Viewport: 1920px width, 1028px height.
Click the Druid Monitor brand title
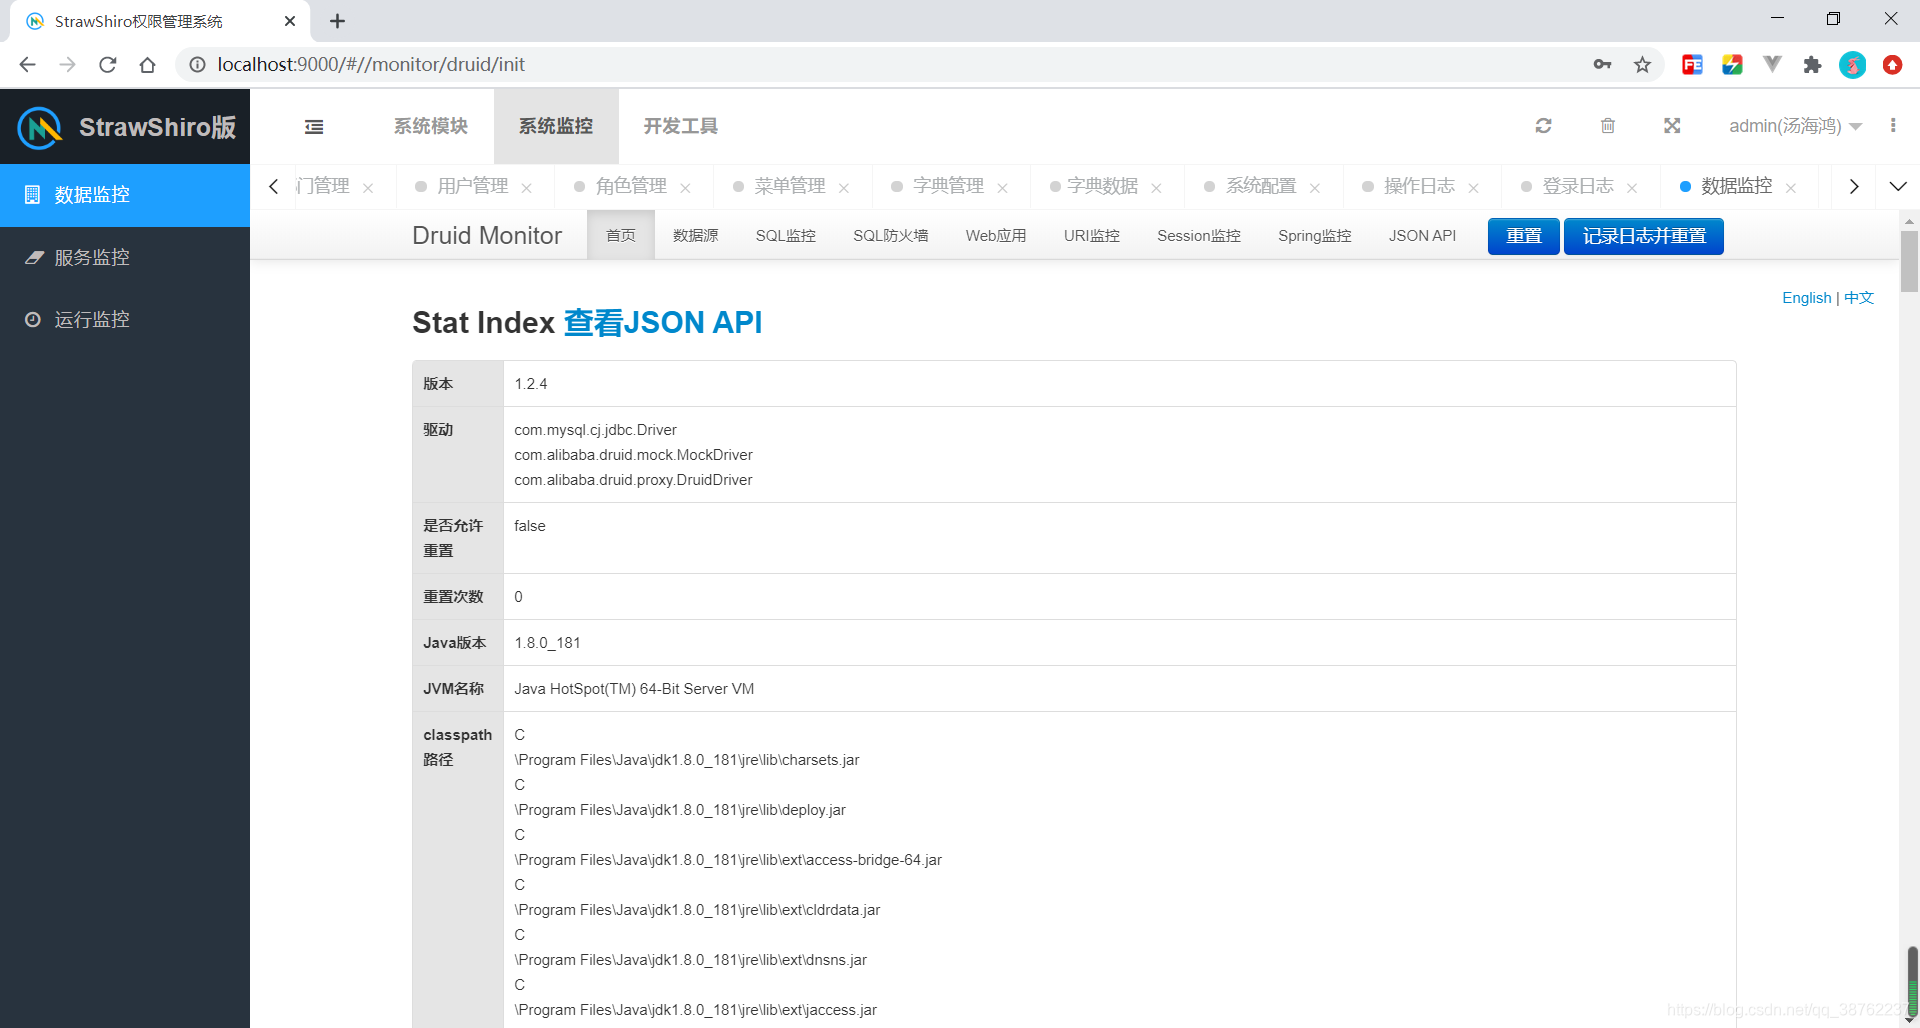point(487,235)
